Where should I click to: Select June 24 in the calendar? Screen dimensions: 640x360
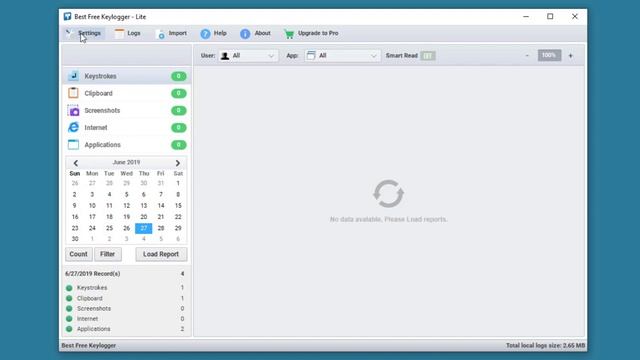tap(92, 228)
